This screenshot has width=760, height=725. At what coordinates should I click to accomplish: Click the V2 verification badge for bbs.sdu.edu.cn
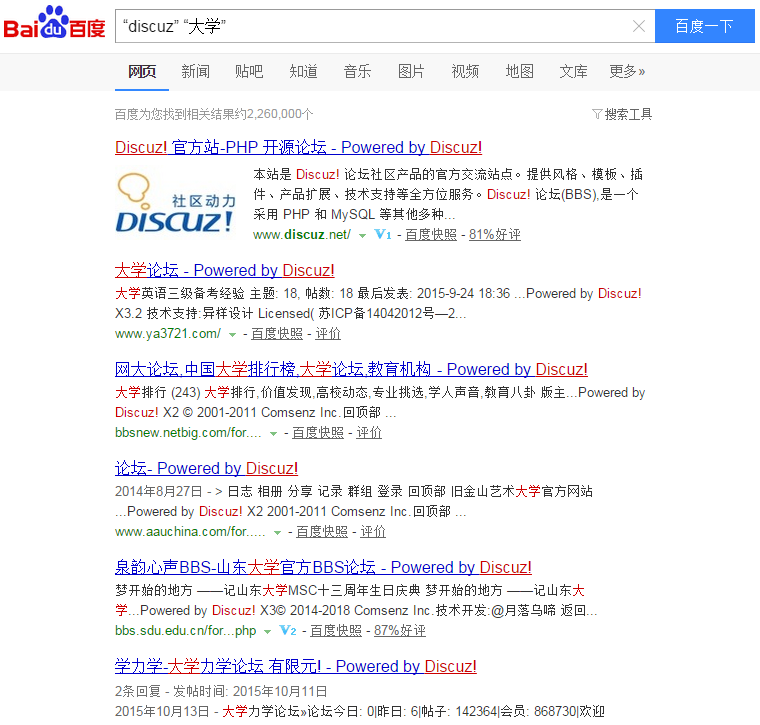coord(288,630)
